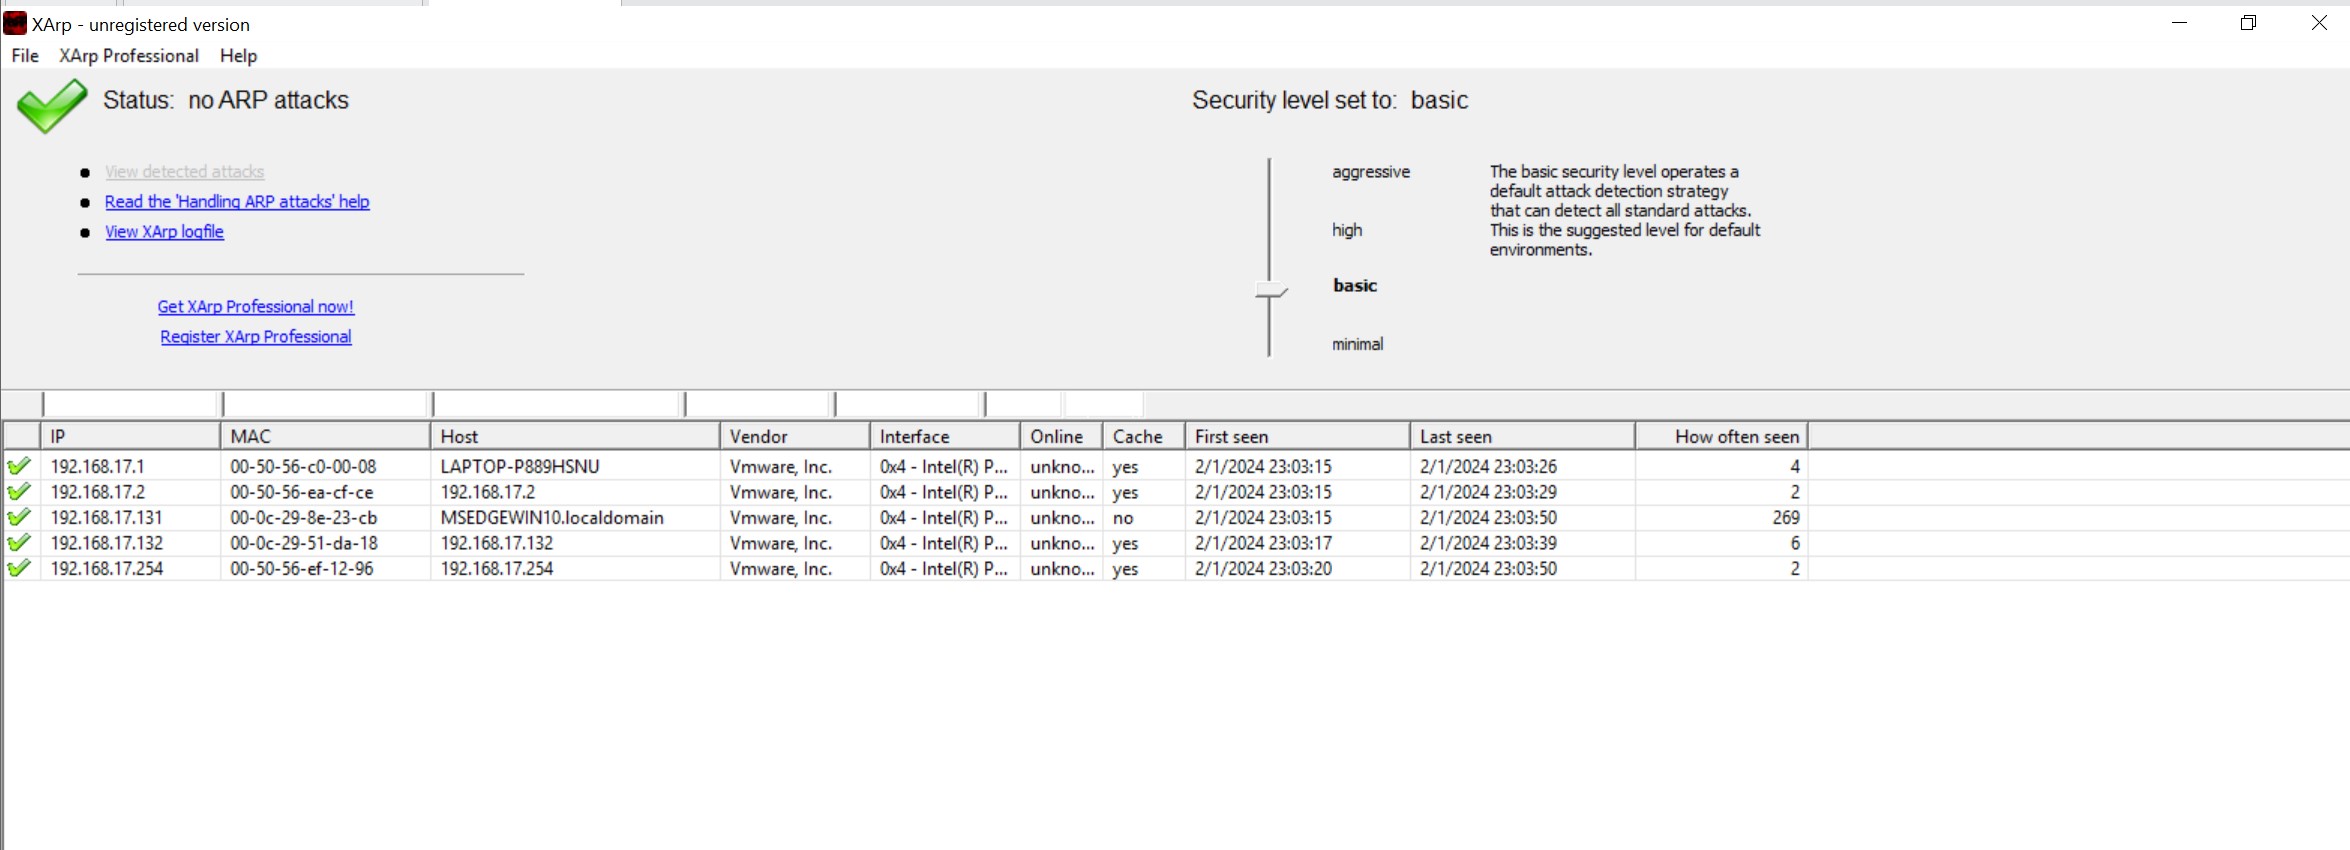Screen dimensions: 2350x850
Task: Click green checkmark icon for 192.168.17.132
Action: [x=19, y=543]
